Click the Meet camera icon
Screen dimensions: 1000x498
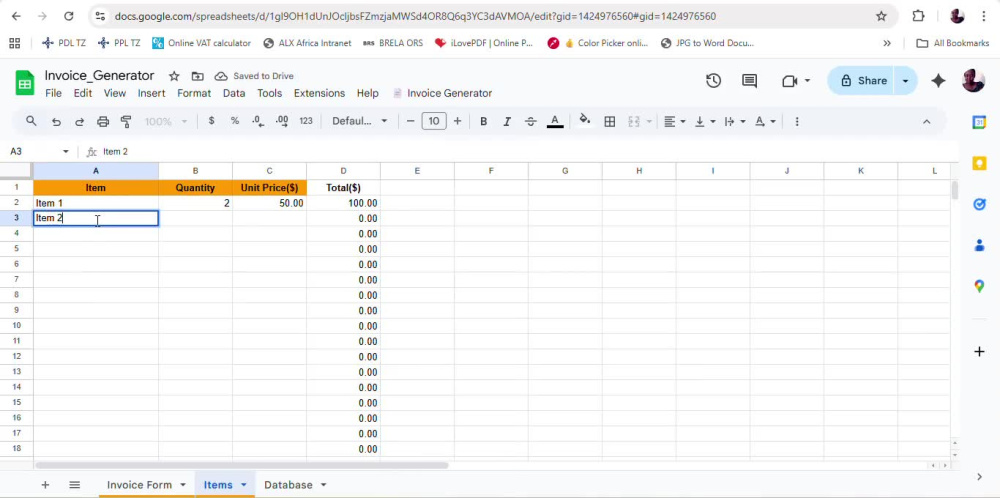point(790,80)
